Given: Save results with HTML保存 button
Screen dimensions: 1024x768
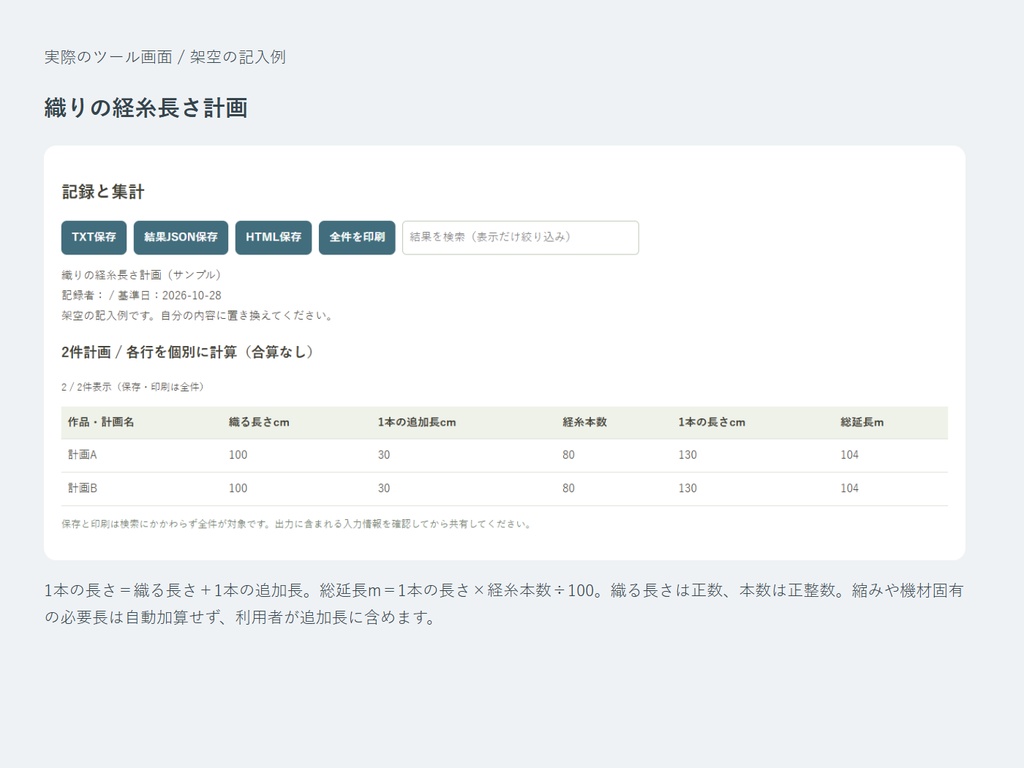Looking at the screenshot, I should pos(274,238).
